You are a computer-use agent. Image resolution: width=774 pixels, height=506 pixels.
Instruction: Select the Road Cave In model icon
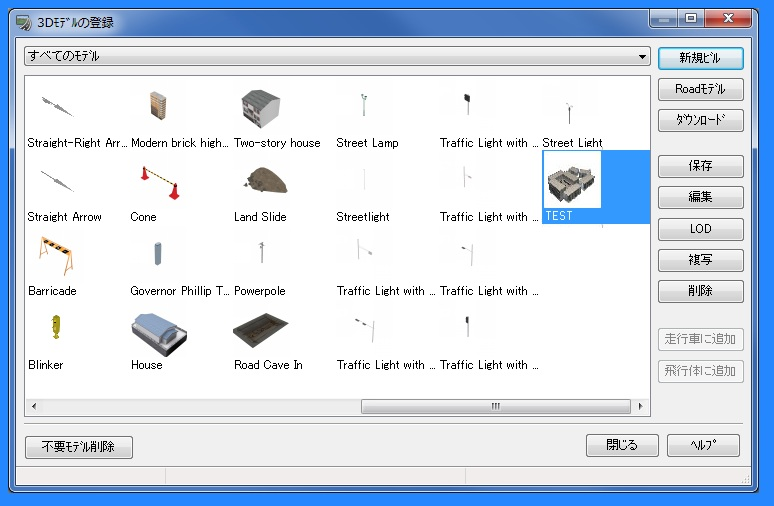tap(261, 329)
